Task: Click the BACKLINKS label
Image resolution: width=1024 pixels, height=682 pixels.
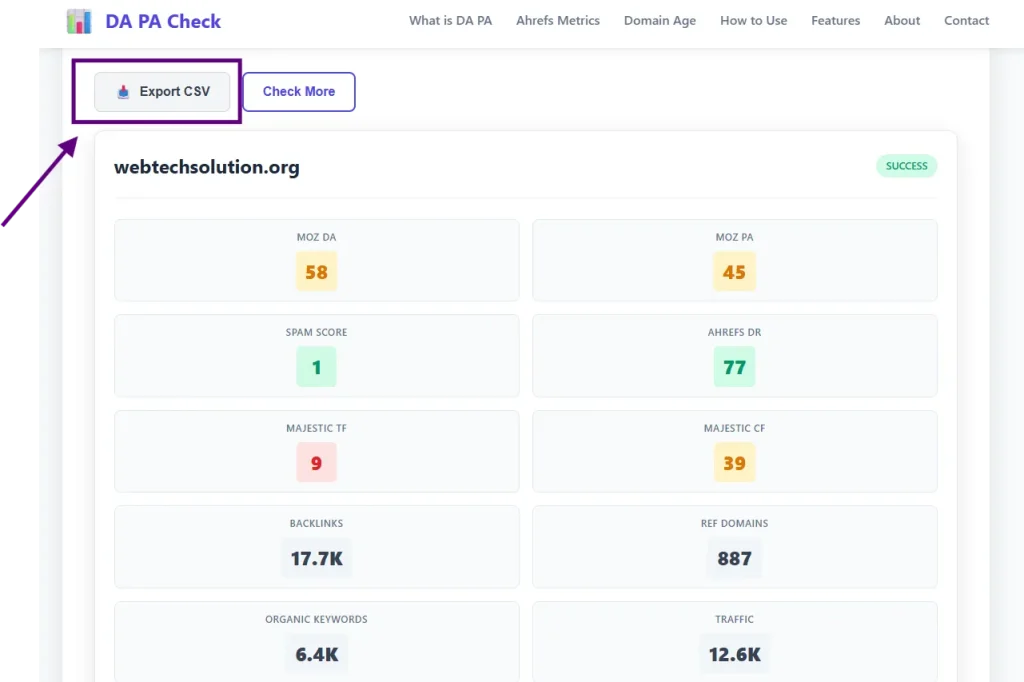Action: tap(317, 523)
